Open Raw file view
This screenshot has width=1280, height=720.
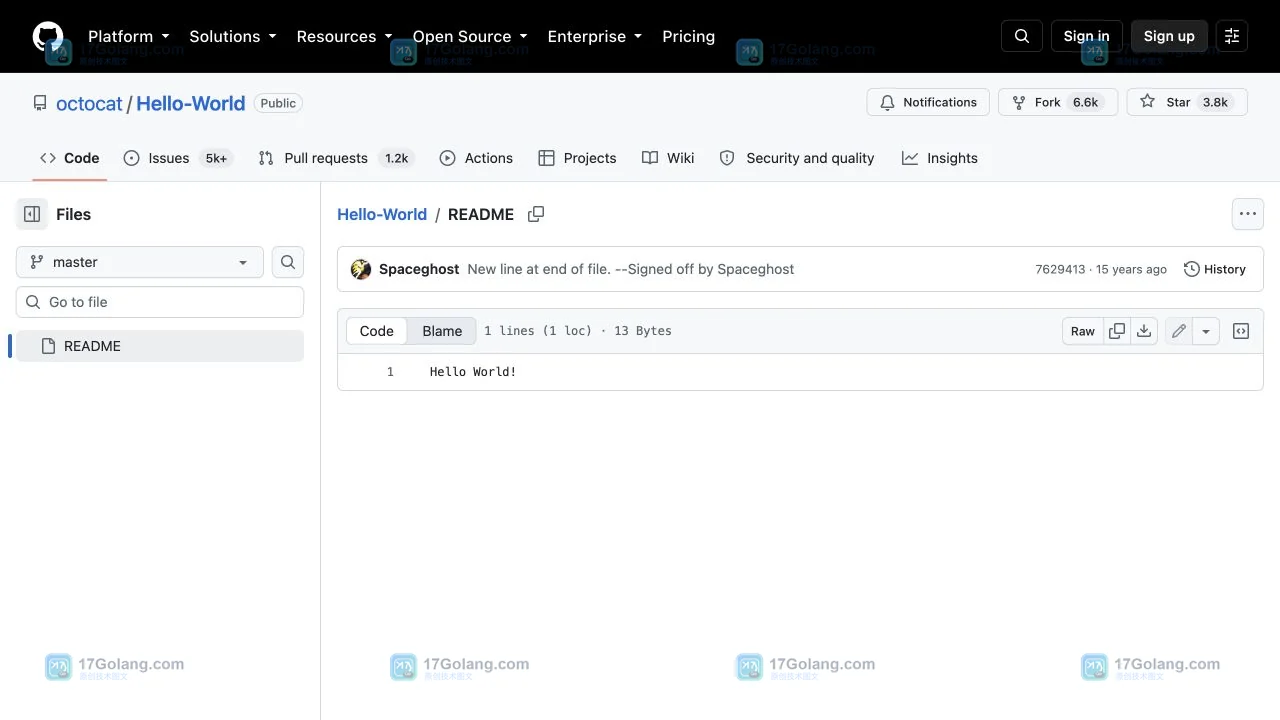pyautogui.click(x=1083, y=331)
